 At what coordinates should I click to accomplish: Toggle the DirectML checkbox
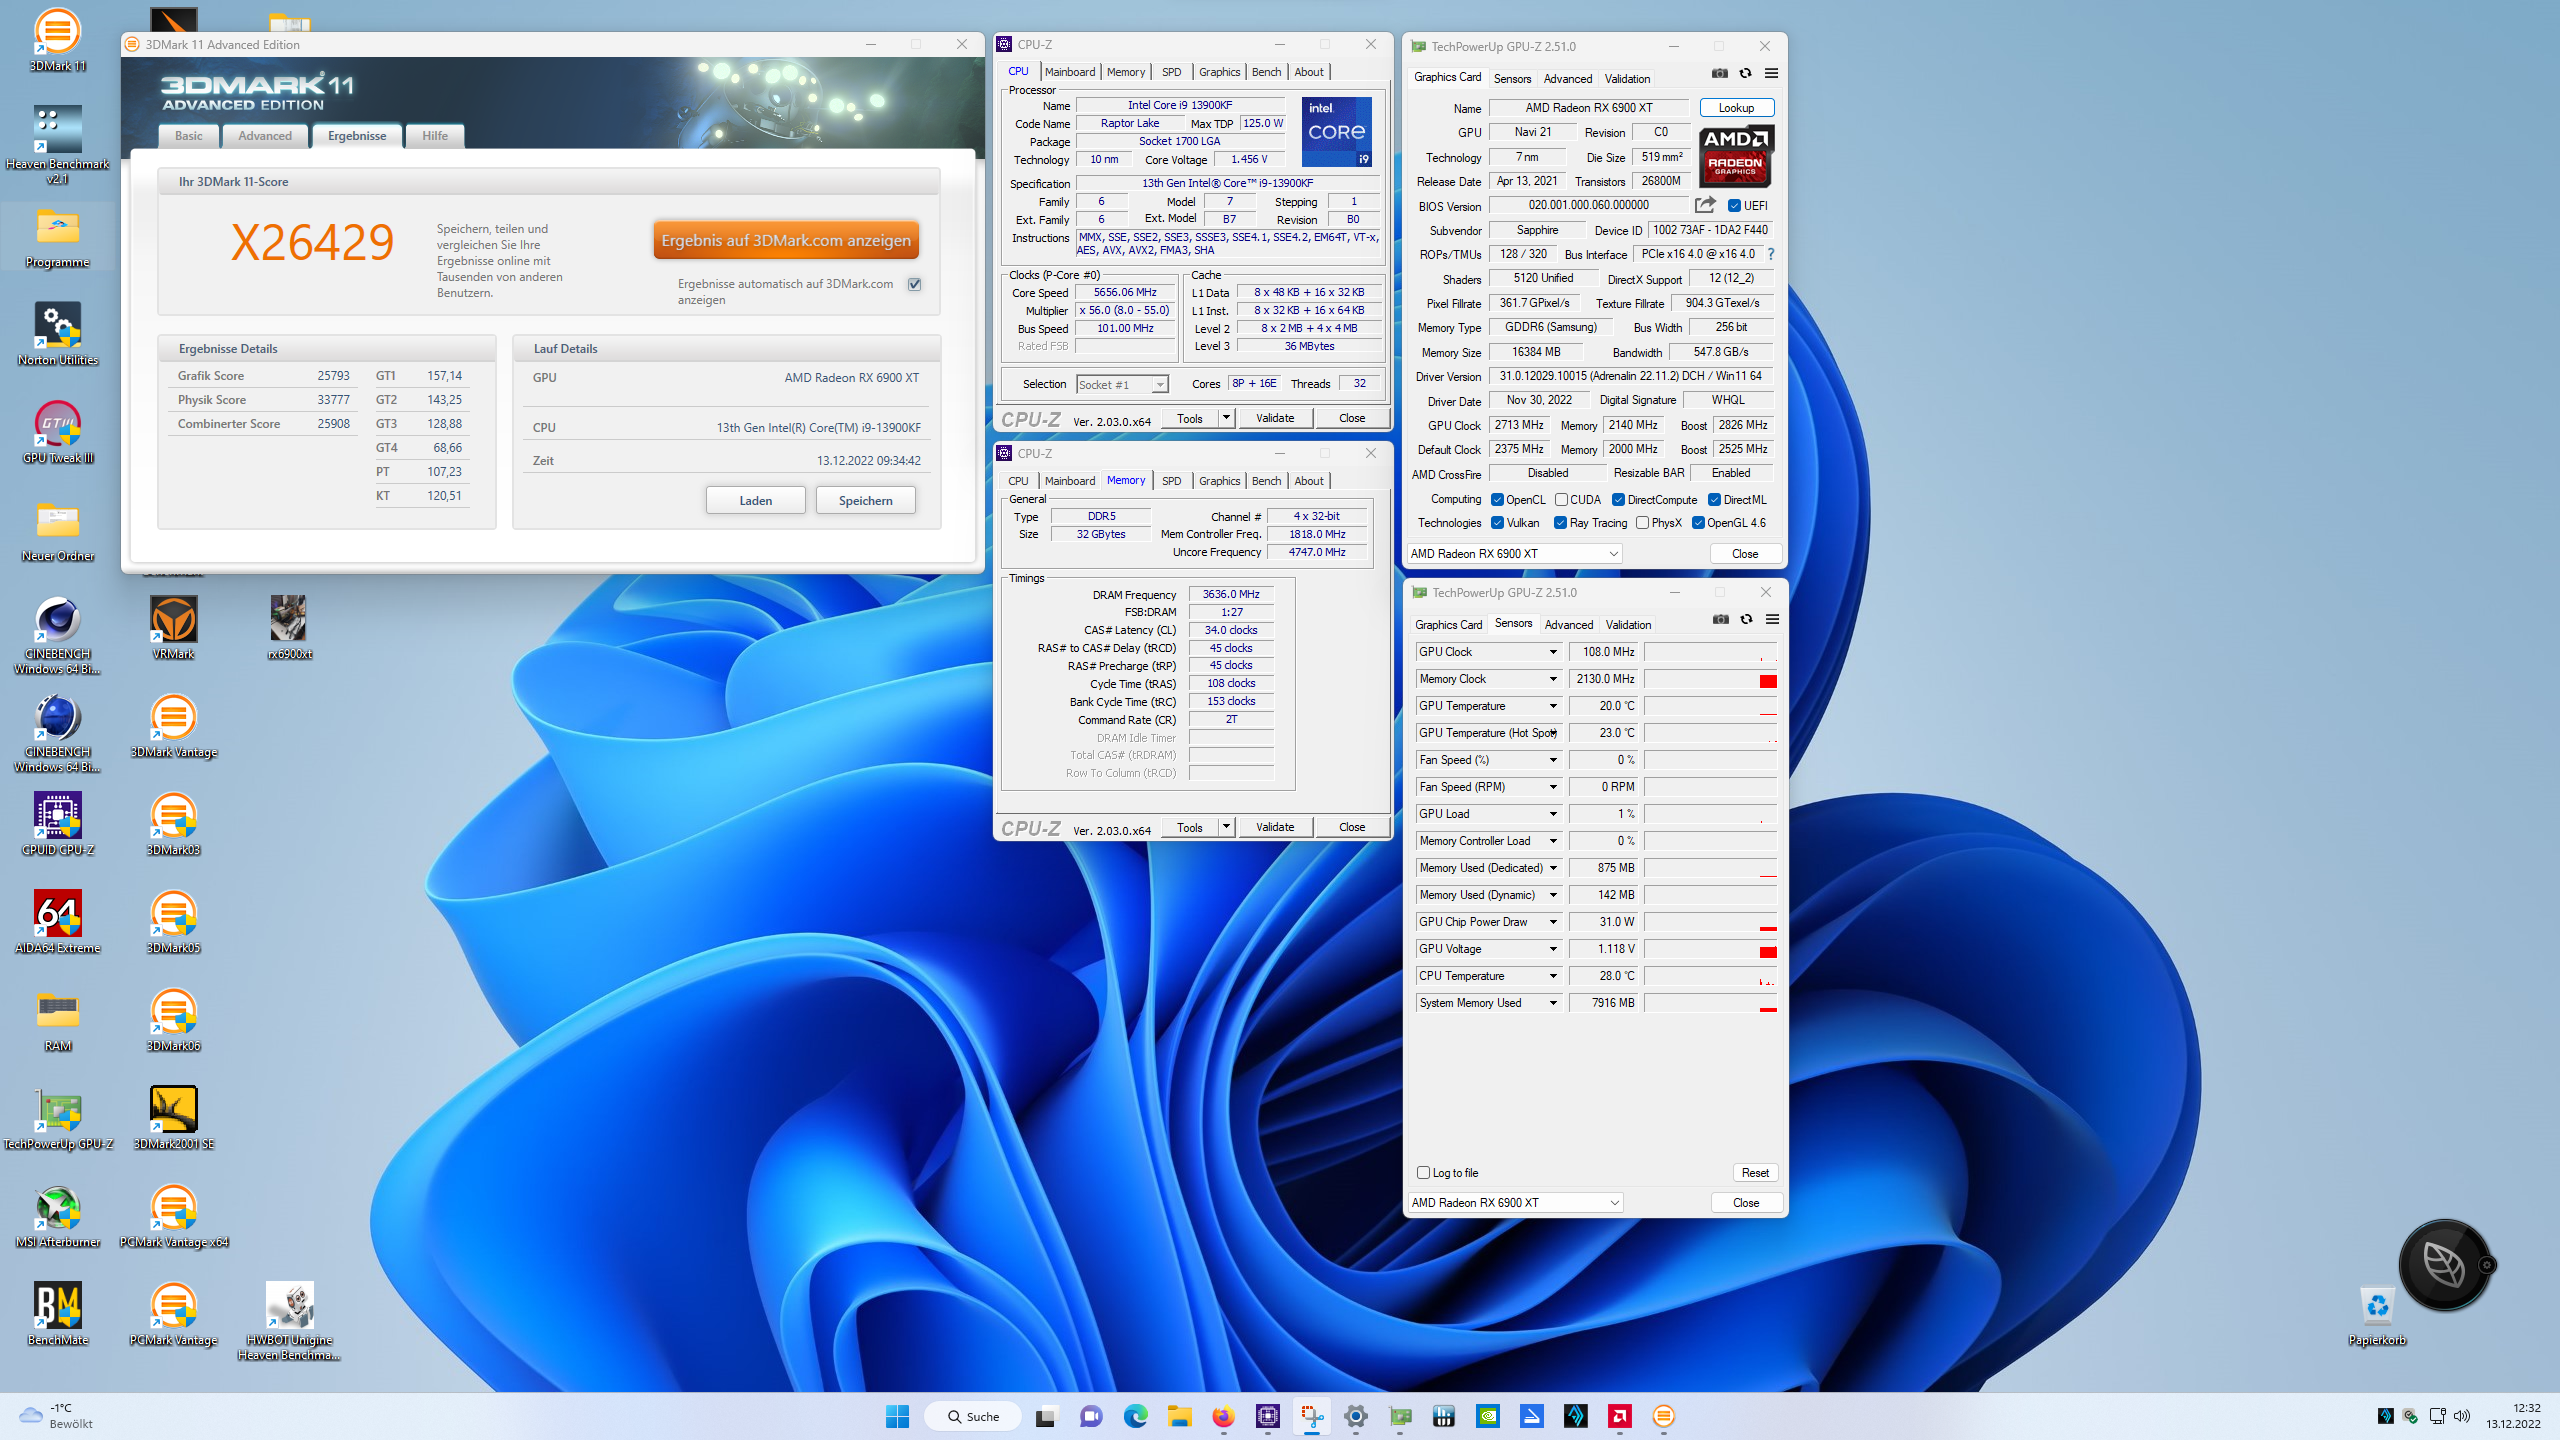point(1714,500)
